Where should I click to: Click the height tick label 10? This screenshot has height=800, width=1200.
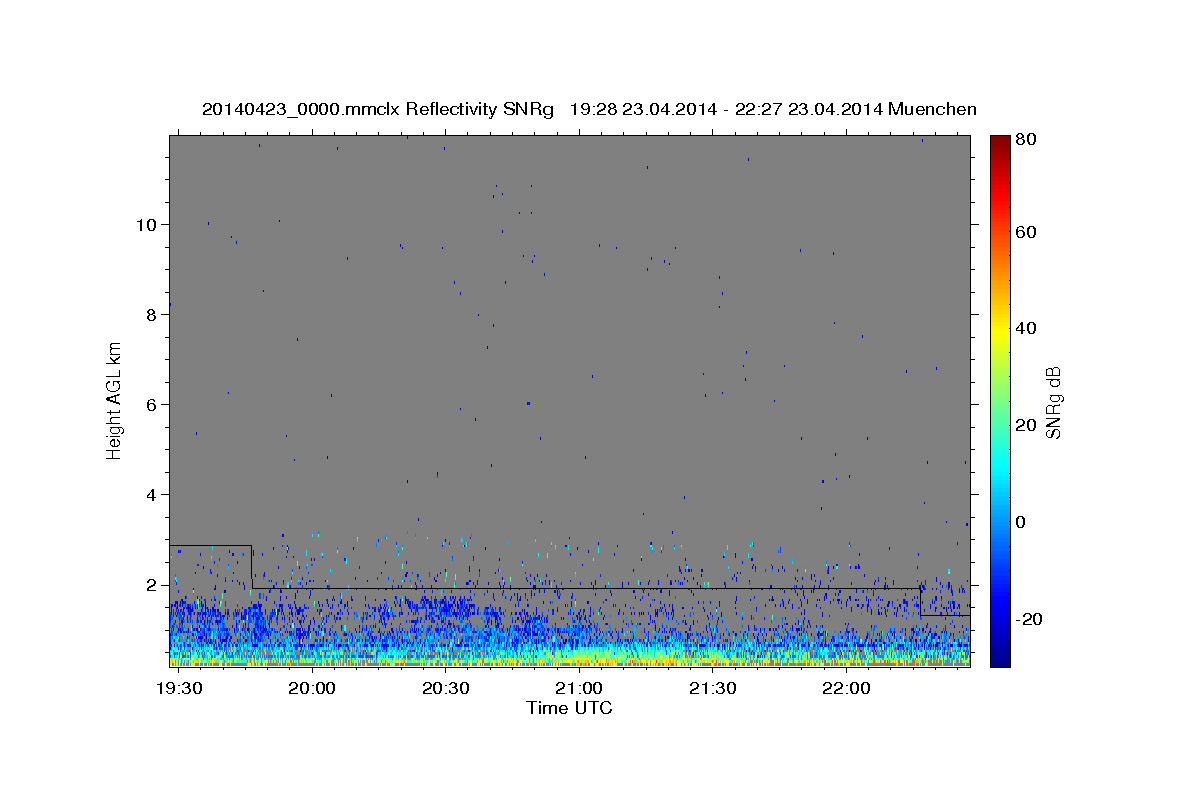147,224
